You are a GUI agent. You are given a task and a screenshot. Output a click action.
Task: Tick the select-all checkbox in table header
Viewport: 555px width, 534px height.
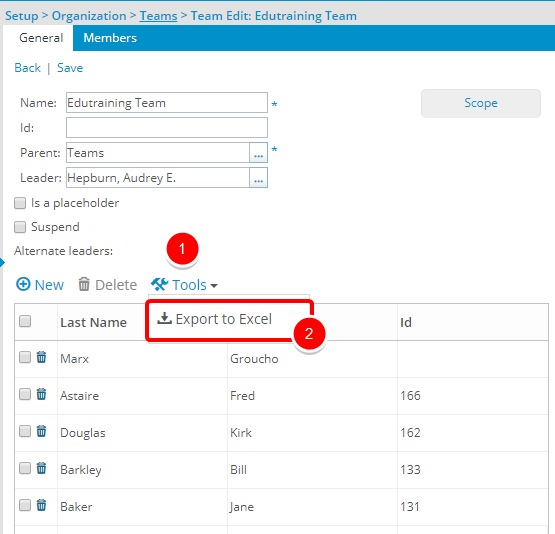[x=25, y=321]
